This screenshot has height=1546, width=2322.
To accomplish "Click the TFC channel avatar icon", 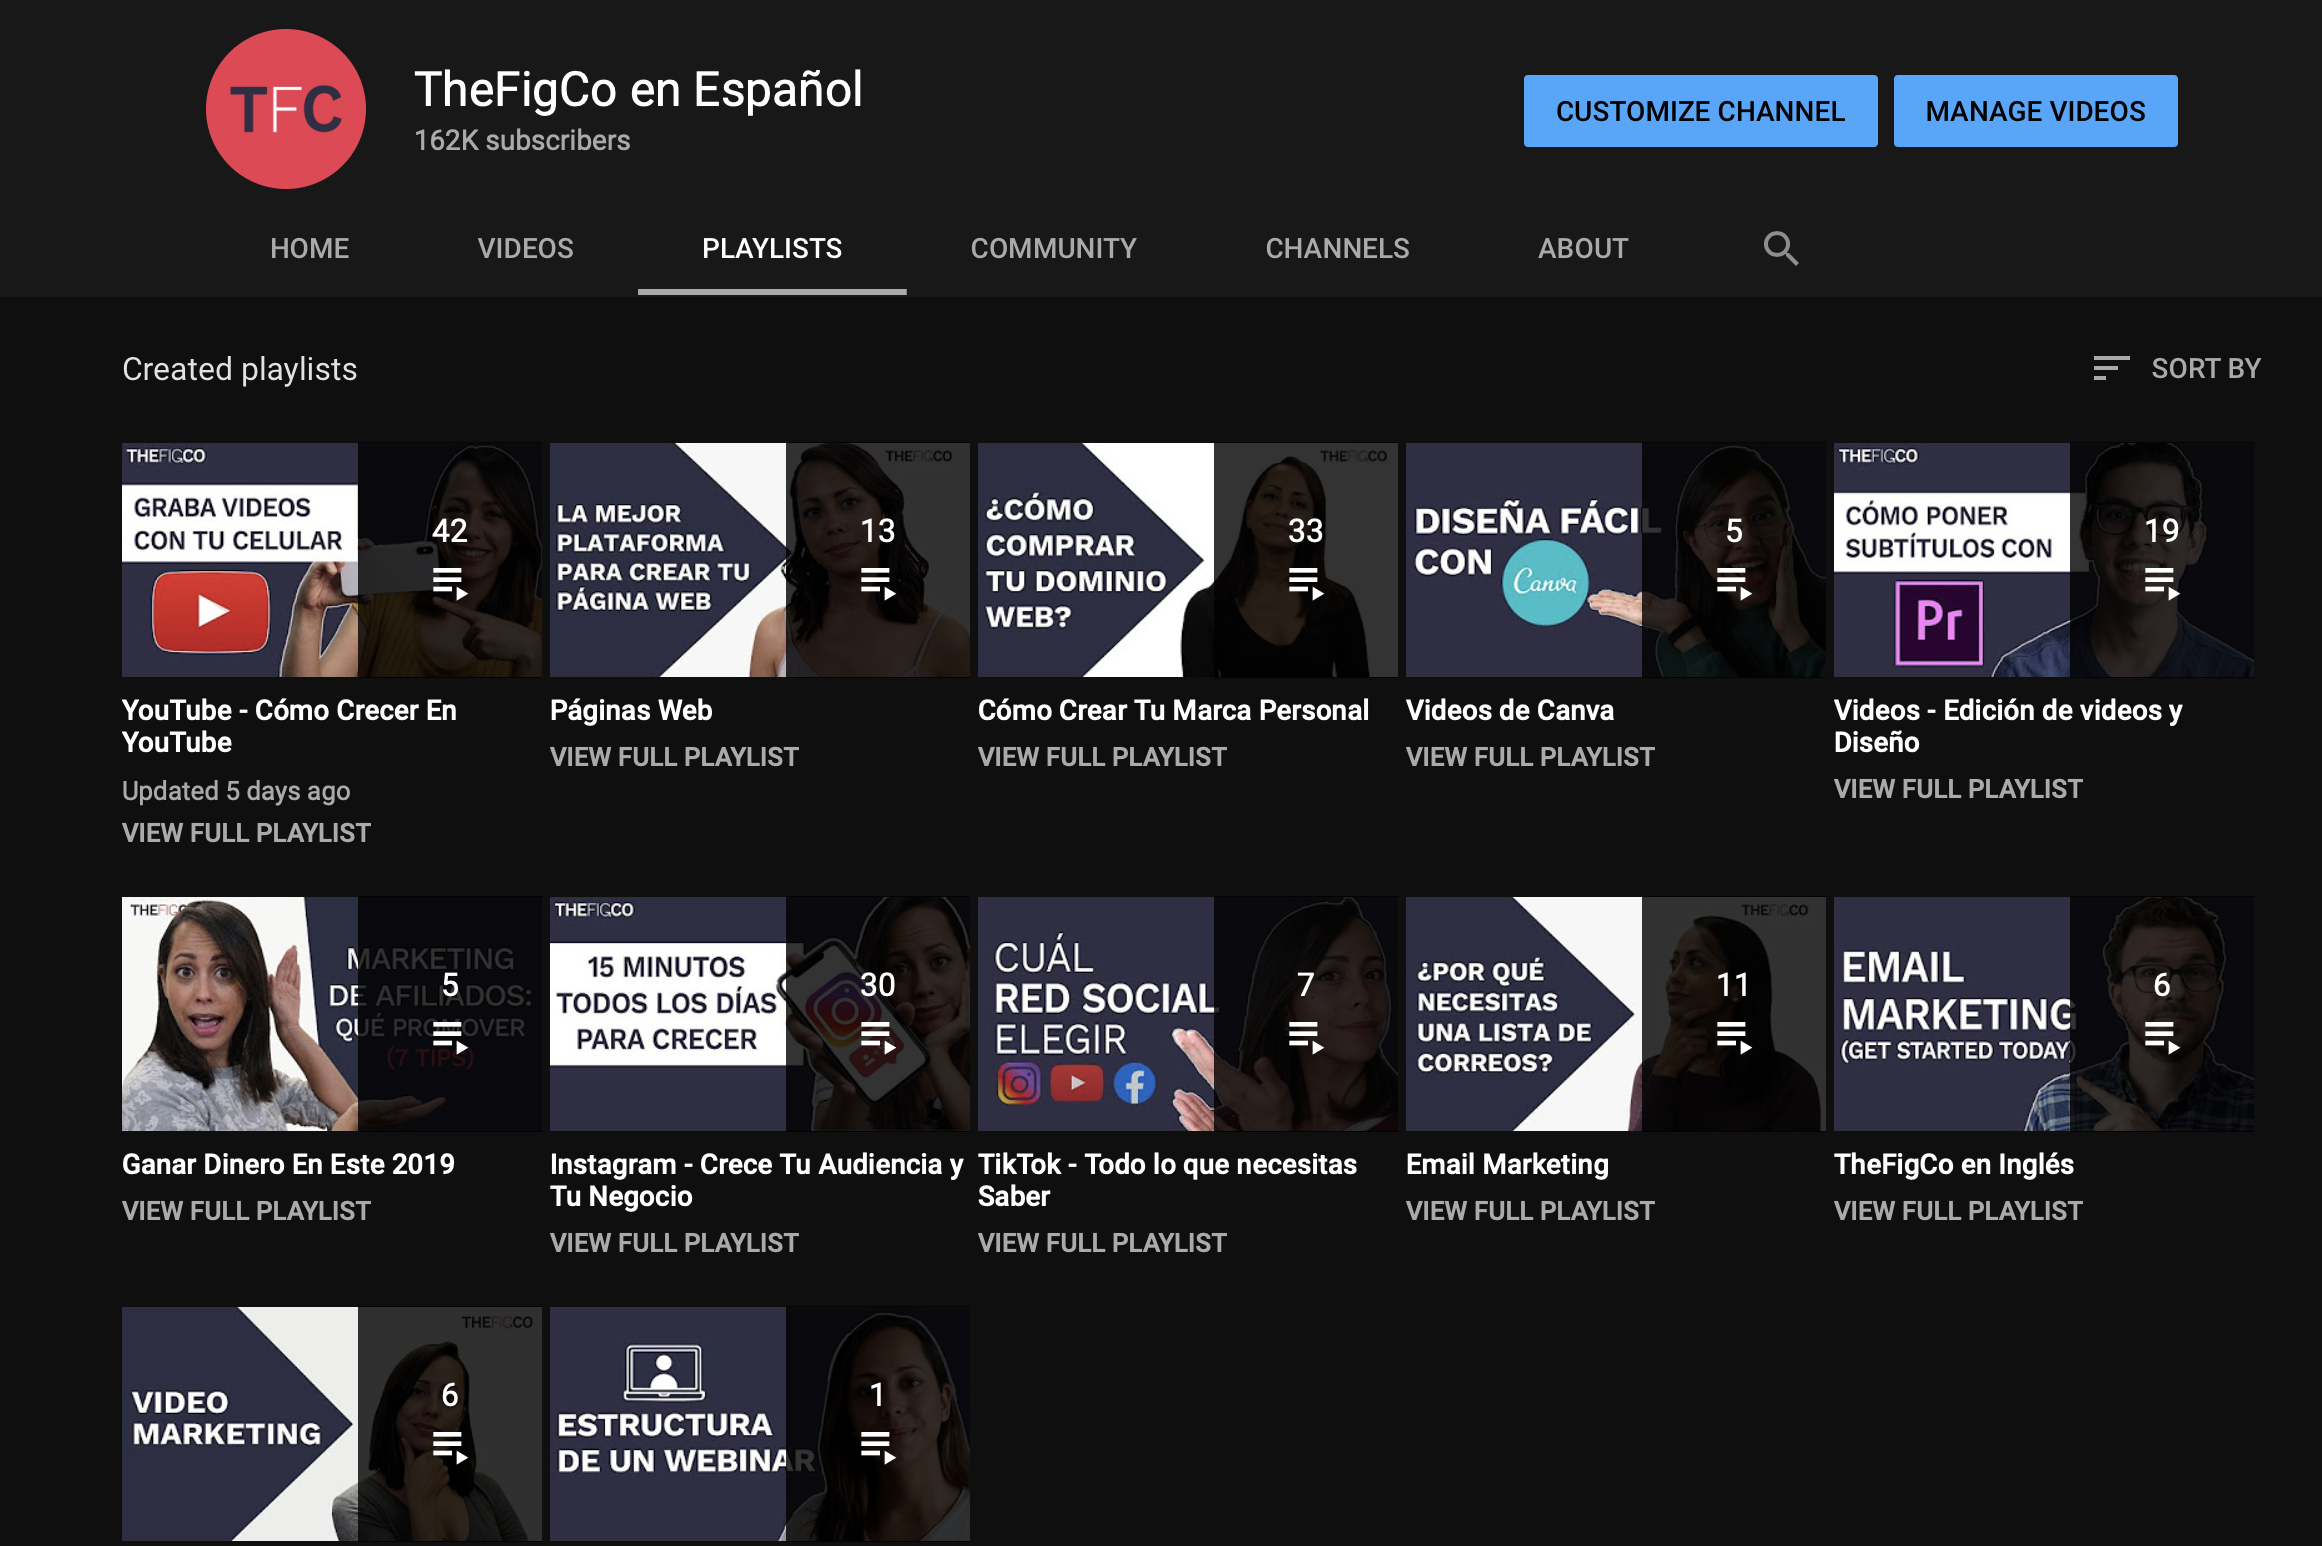I will [x=285, y=109].
